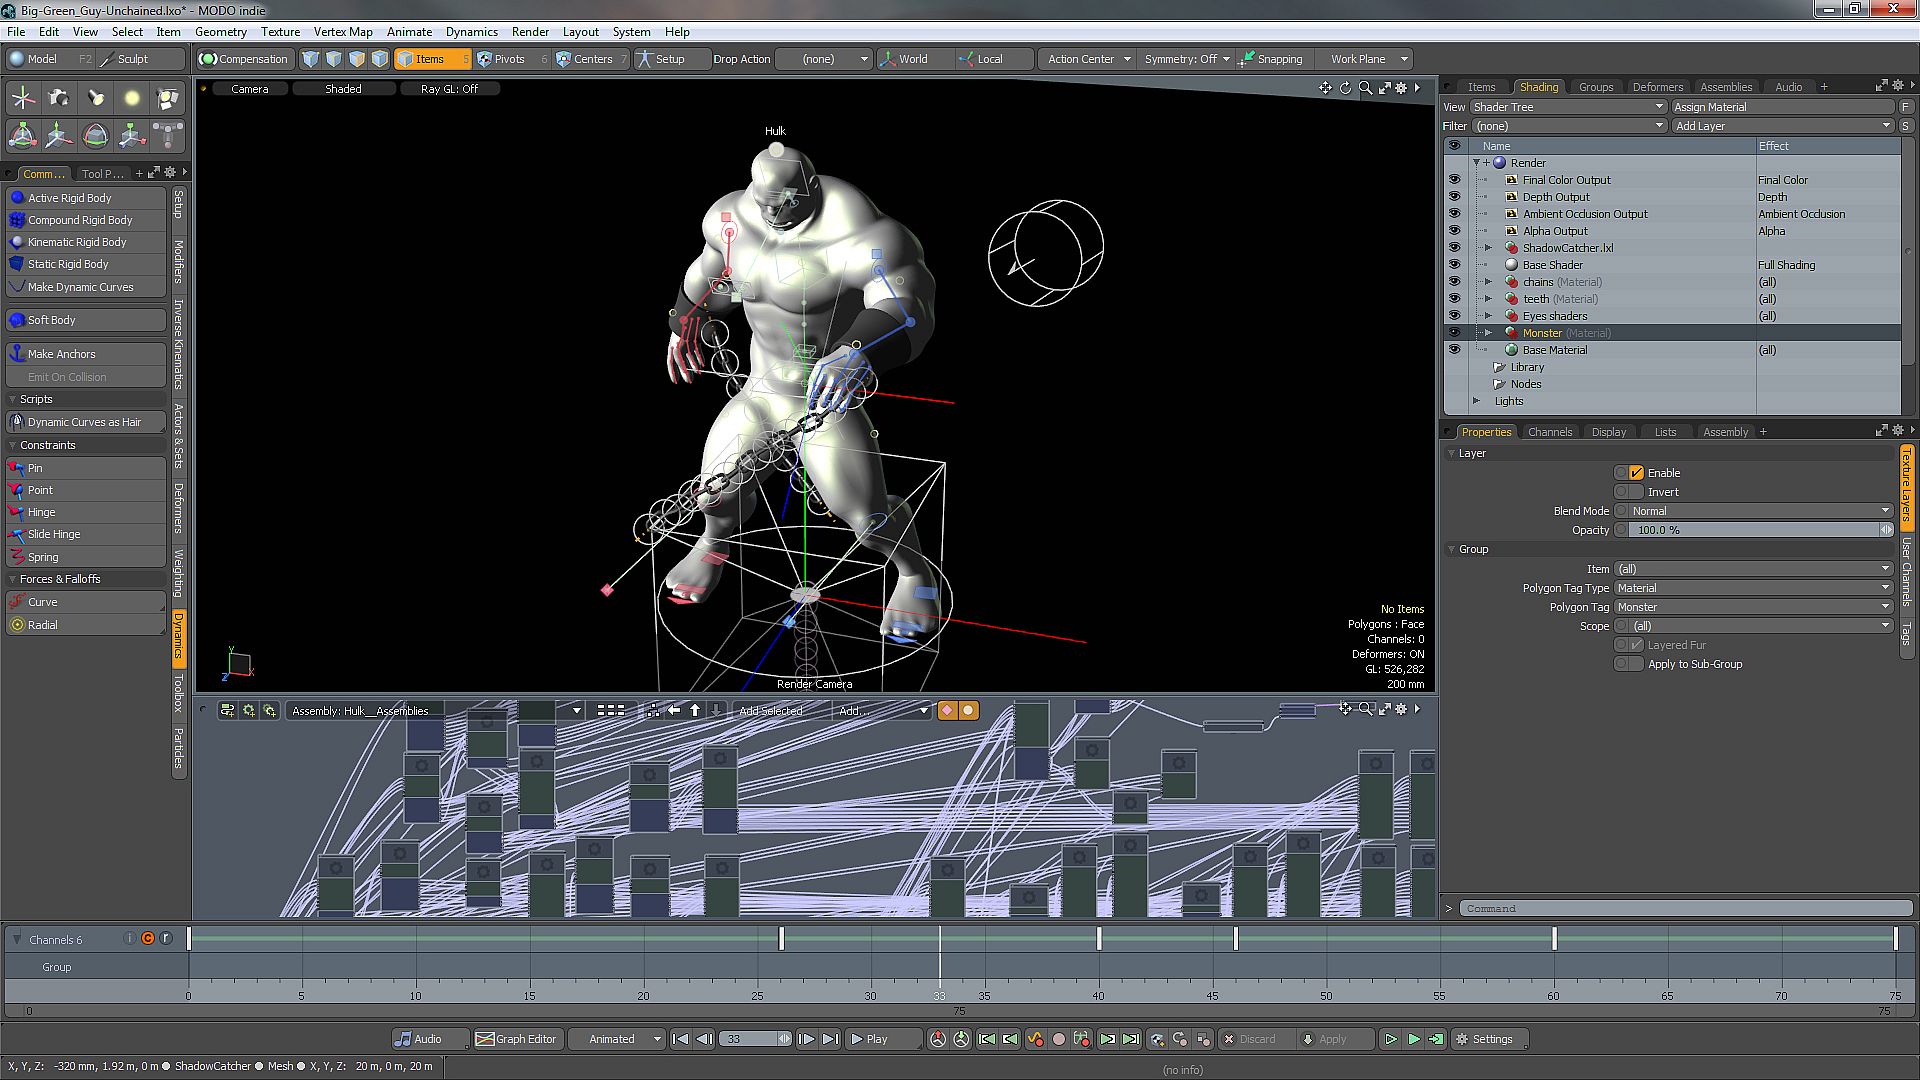The height and width of the screenshot is (1080, 1920).
Task: Select the Soft Body tool
Action: [51, 320]
